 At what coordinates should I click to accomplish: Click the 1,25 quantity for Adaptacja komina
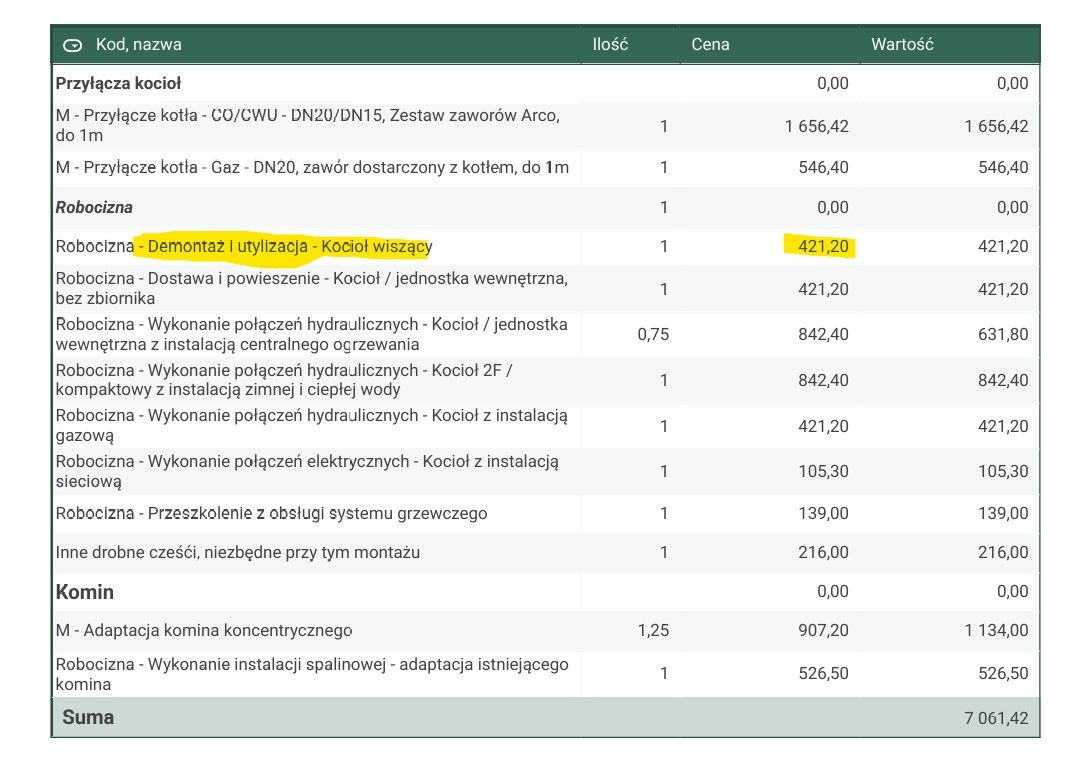click(x=653, y=631)
